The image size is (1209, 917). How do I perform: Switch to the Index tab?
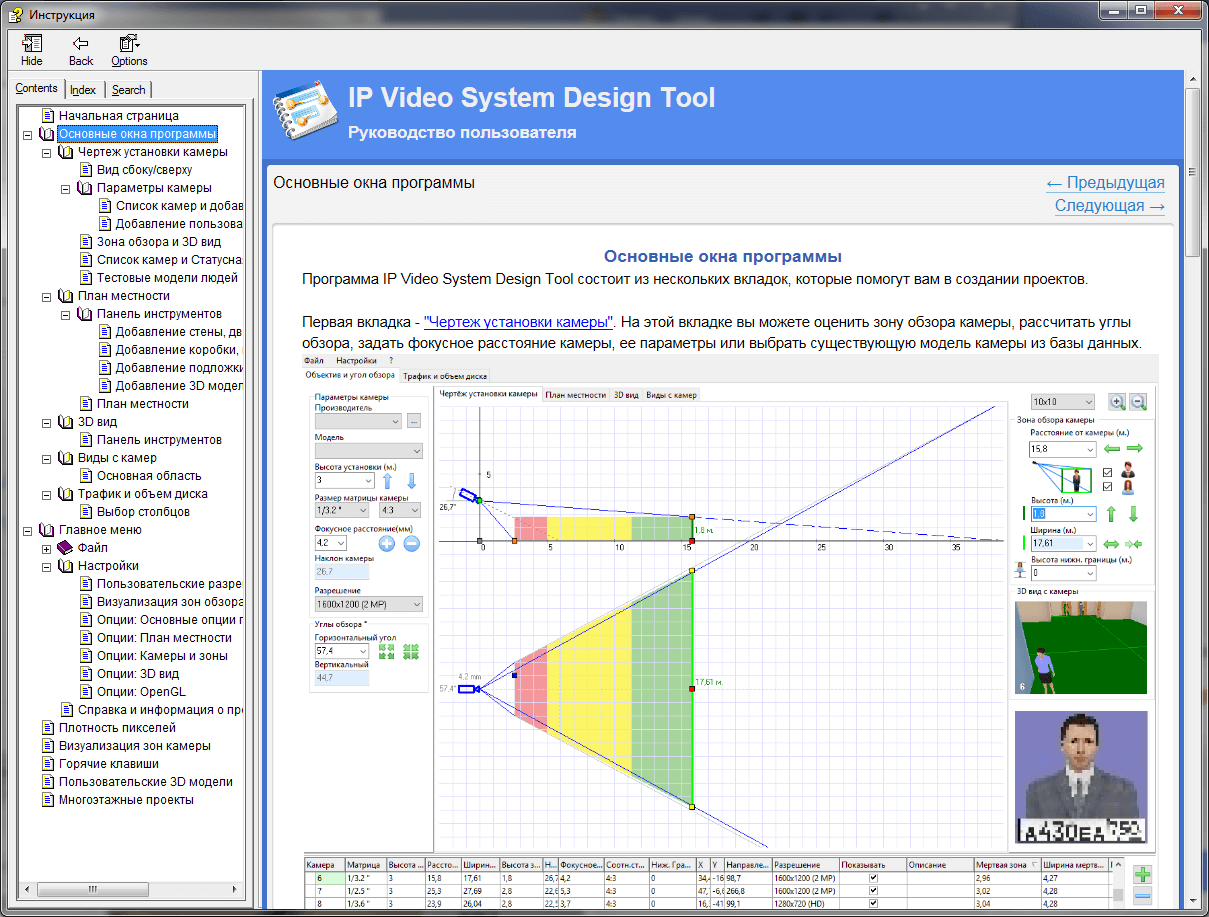pos(83,90)
